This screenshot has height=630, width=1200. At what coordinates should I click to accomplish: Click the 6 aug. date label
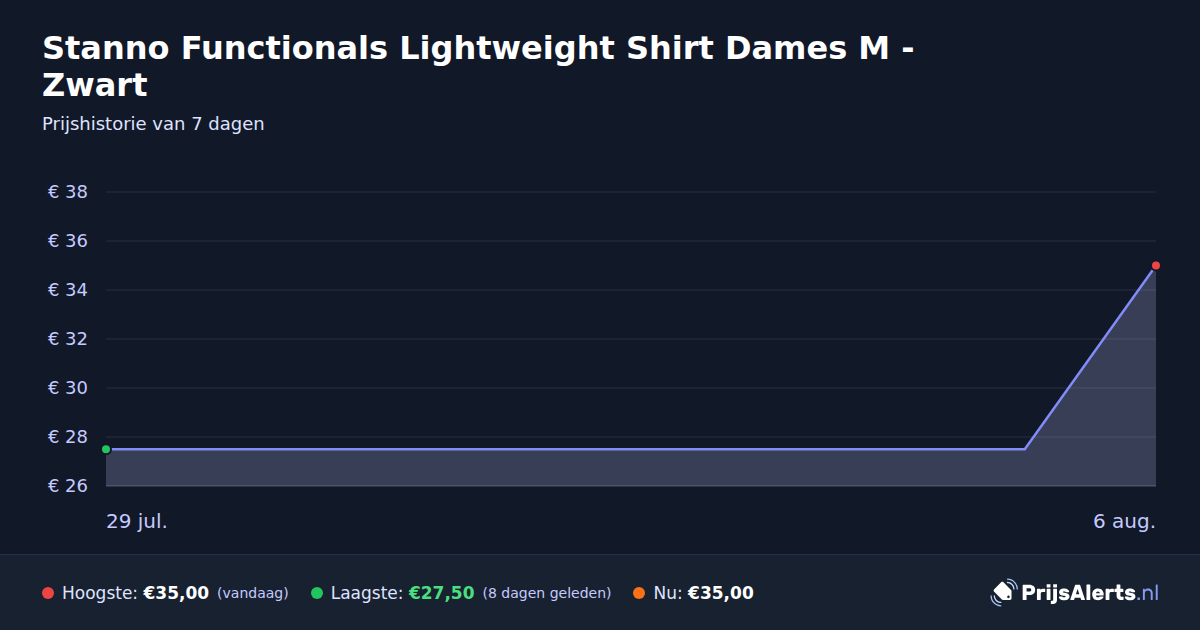point(1124,521)
